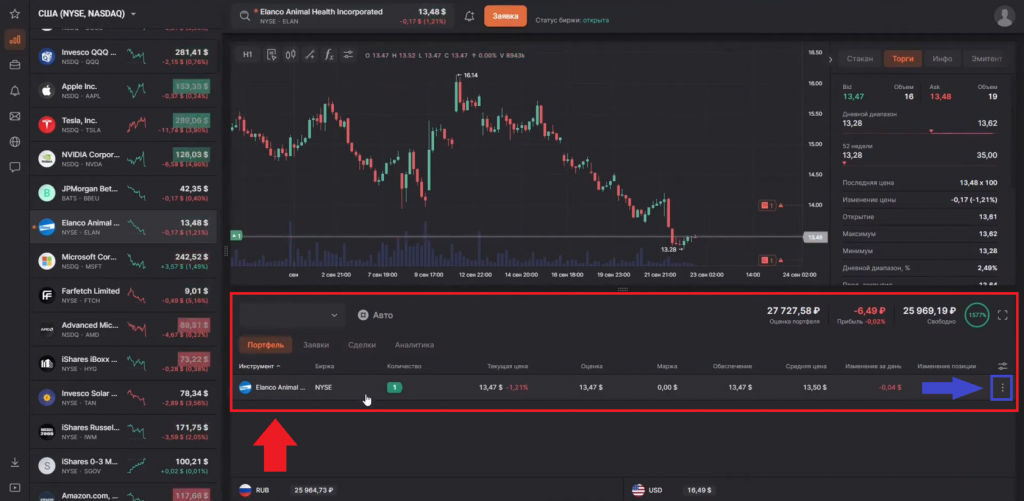
Task: Click the Elanco Animal Health ticker search field
Action: pos(342,16)
